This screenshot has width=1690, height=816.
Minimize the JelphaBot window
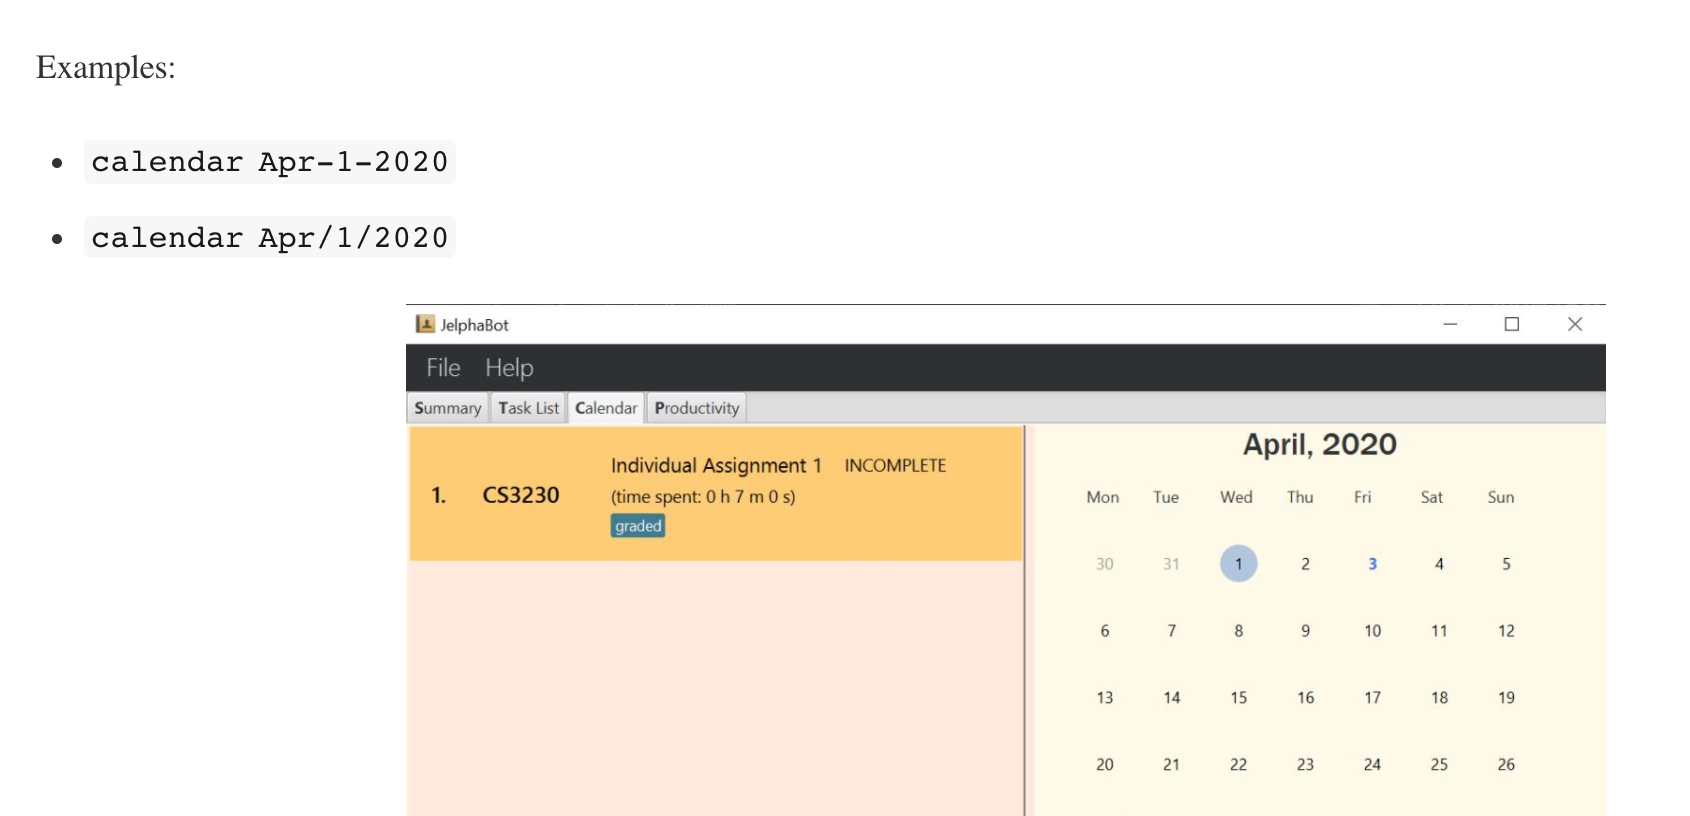1450,324
